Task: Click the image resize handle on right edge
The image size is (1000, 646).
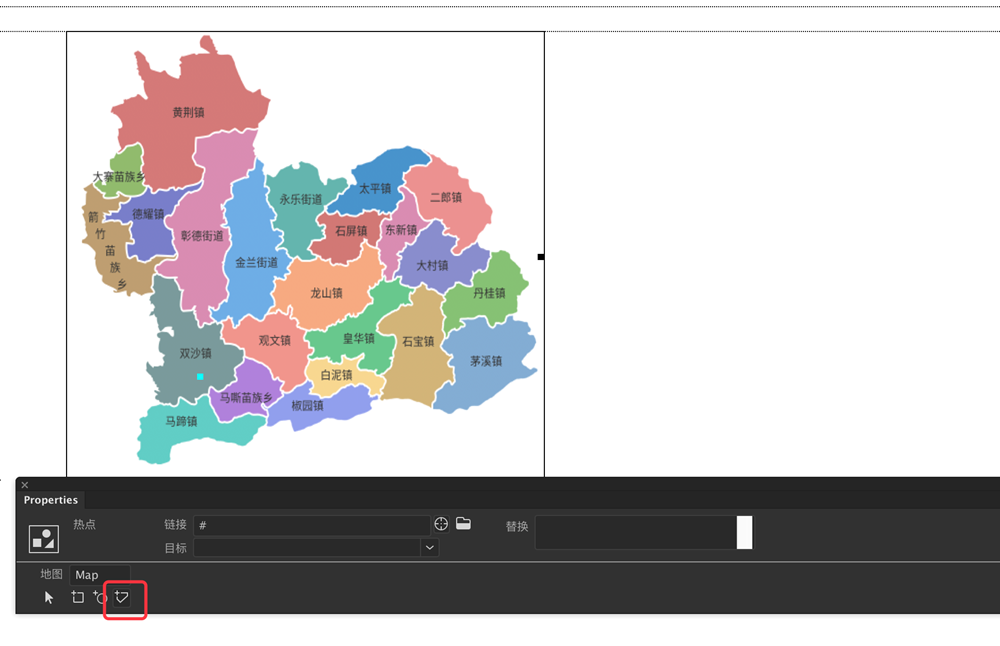Action: [x=541, y=257]
